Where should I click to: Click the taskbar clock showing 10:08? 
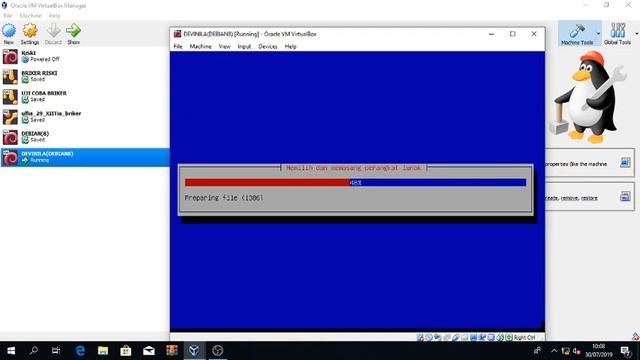coord(598,351)
